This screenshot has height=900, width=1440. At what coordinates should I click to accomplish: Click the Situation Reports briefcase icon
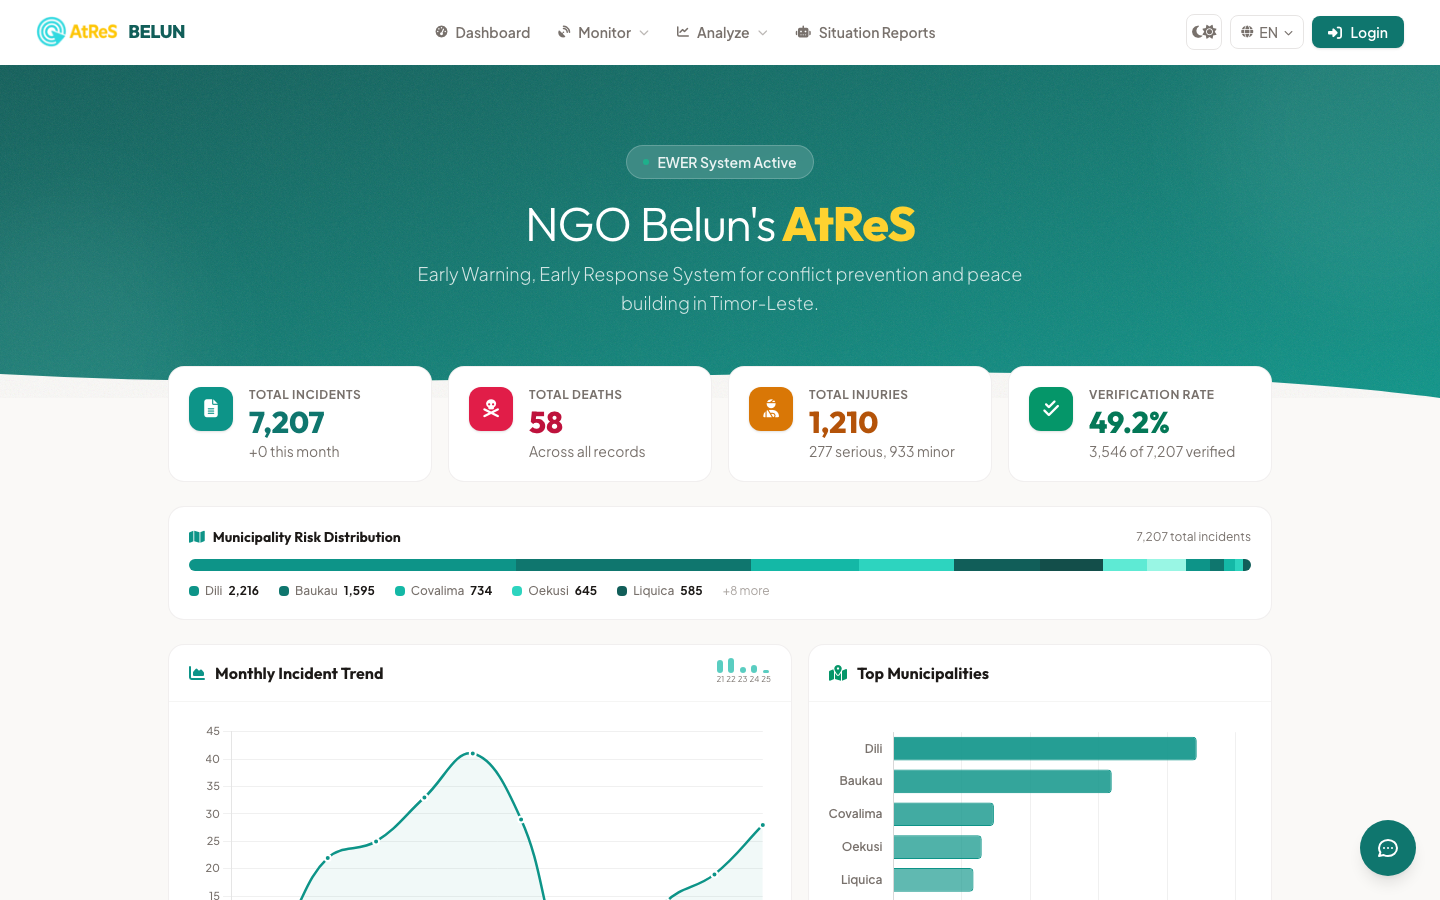tap(803, 32)
